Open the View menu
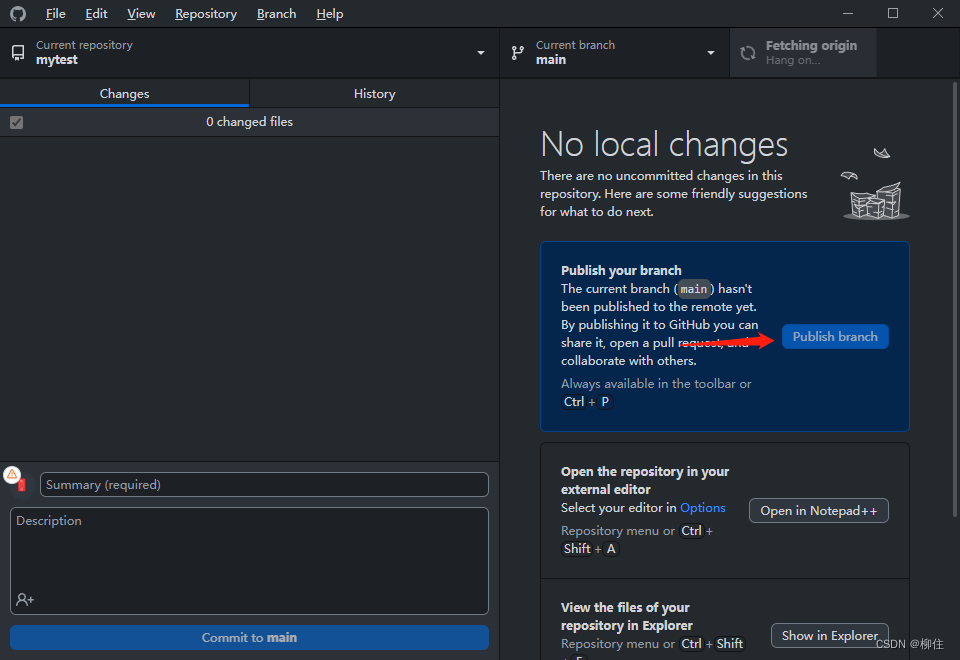The image size is (960, 660). (x=141, y=13)
